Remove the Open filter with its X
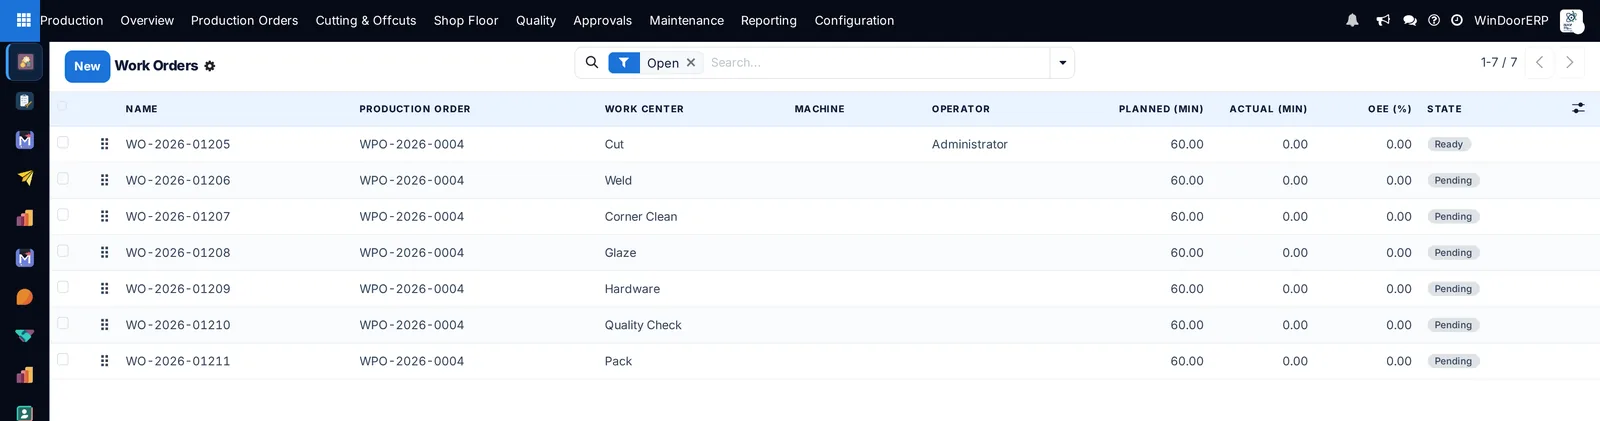 (691, 62)
